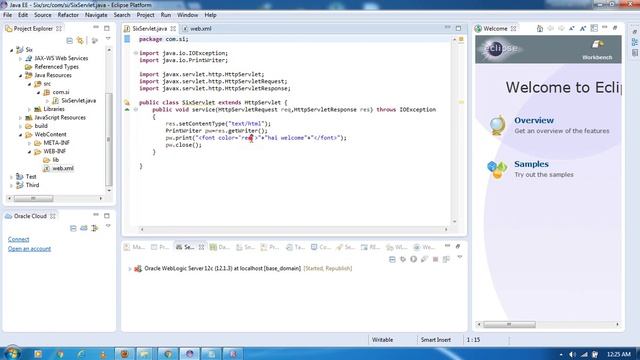Reduce font size icon in Welcome toolbar
640x360 pixels.
coord(571,28)
